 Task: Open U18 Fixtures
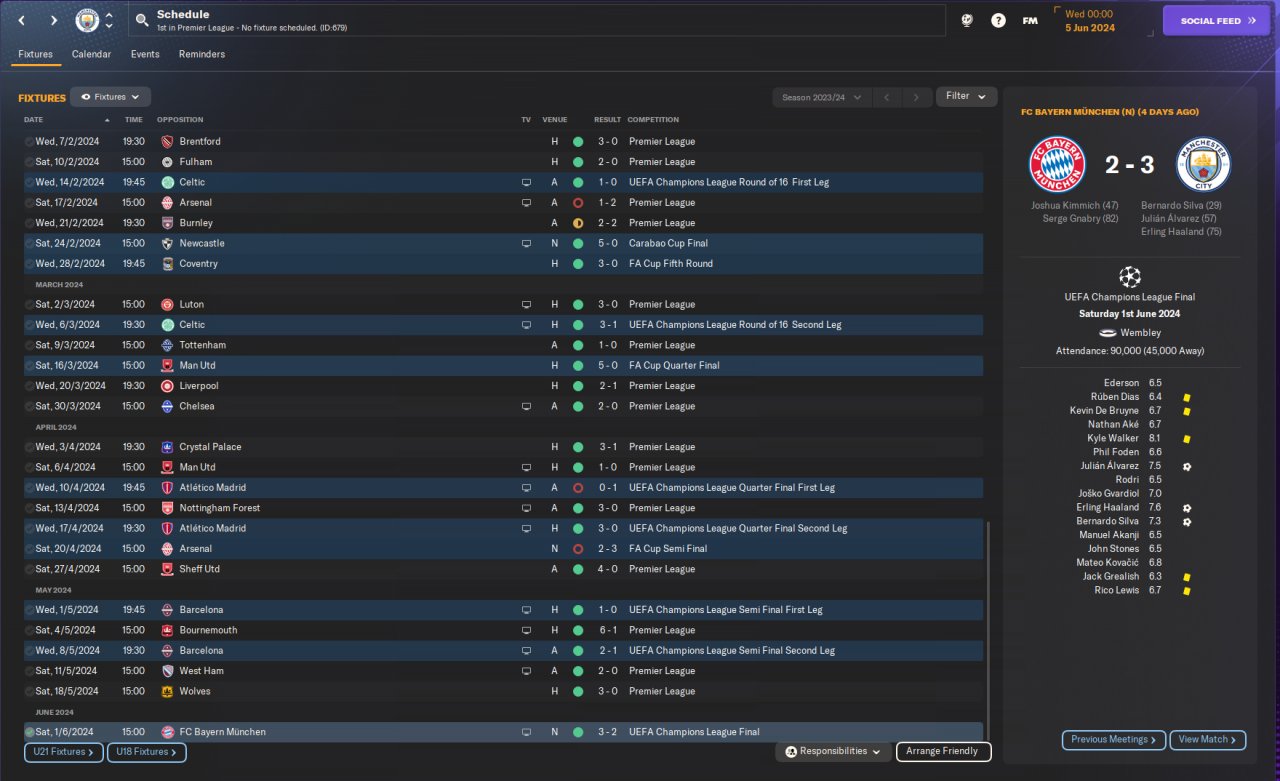pyautogui.click(x=147, y=752)
